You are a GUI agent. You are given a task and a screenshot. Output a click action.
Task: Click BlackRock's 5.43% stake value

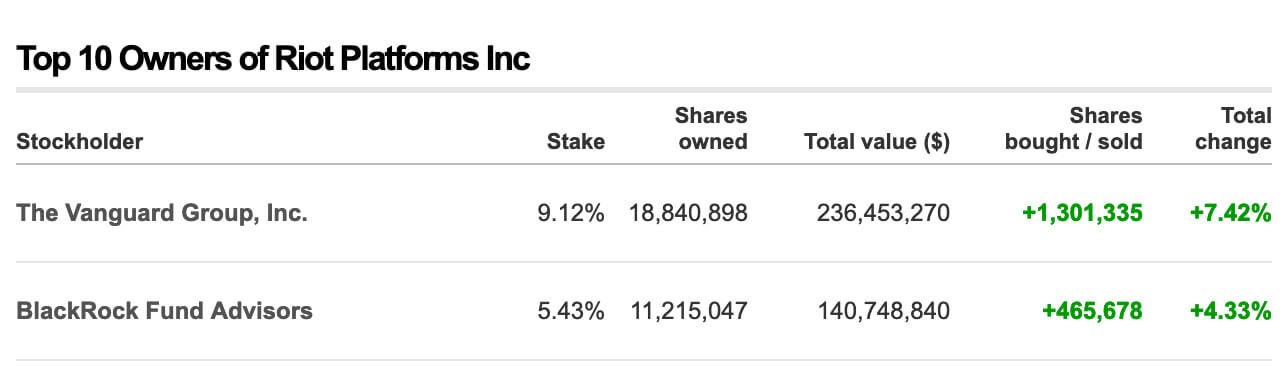571,311
